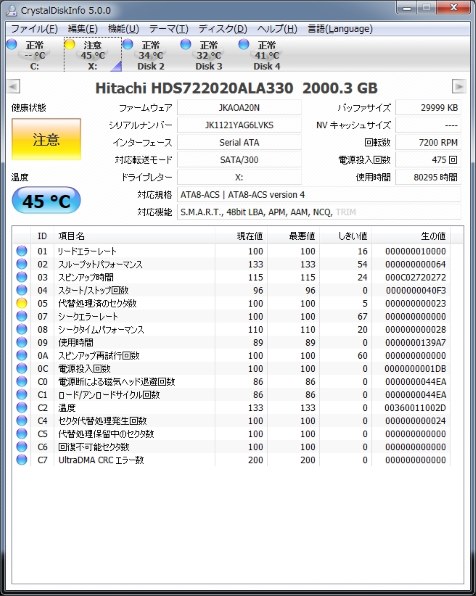476x596 pixels.
Task: Click the しきい値 column header
Action: point(346,236)
